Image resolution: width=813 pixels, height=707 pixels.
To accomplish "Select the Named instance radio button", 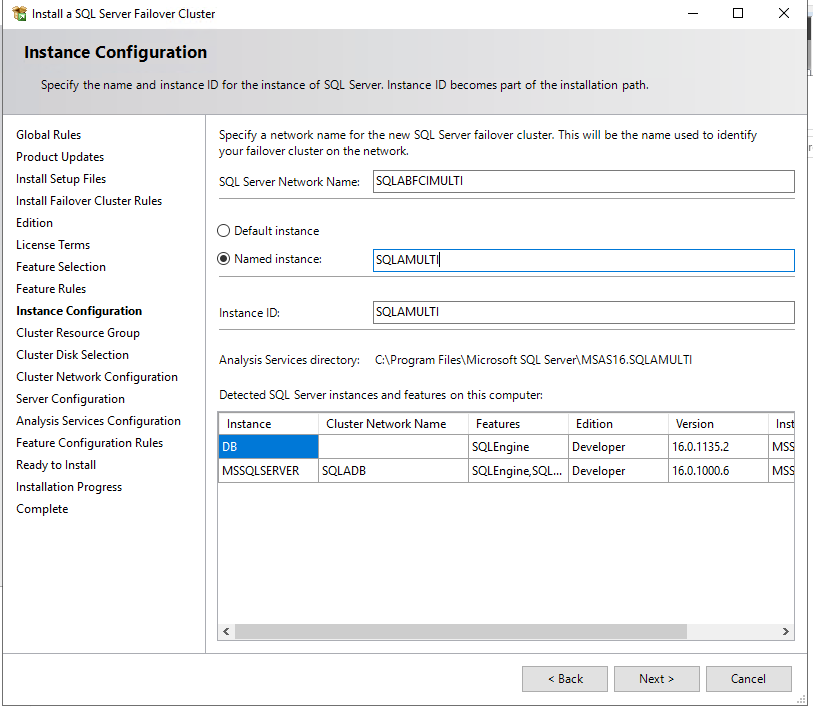I will (223, 259).
